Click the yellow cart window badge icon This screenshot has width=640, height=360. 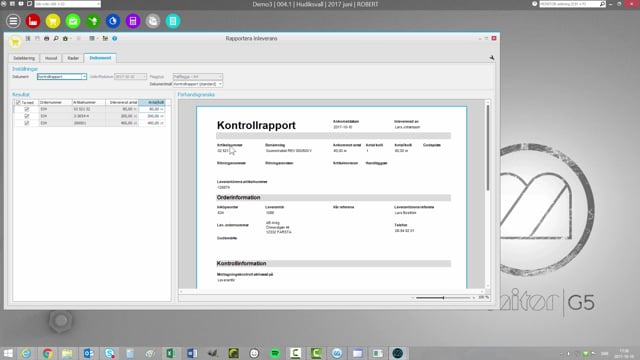point(15,42)
